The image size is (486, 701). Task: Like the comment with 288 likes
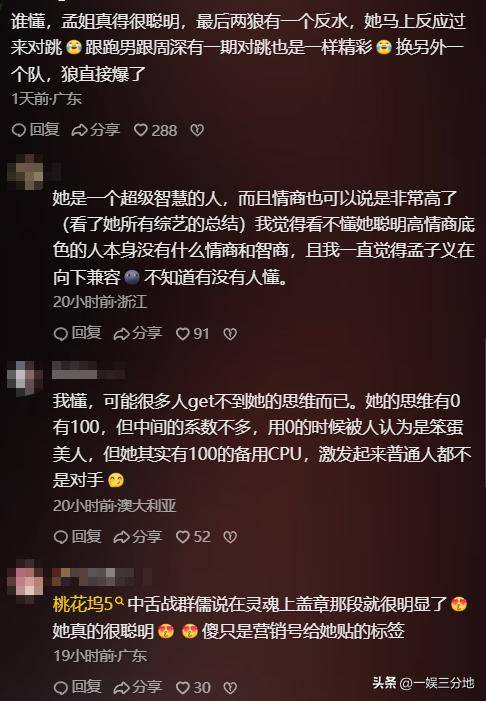click(x=155, y=130)
